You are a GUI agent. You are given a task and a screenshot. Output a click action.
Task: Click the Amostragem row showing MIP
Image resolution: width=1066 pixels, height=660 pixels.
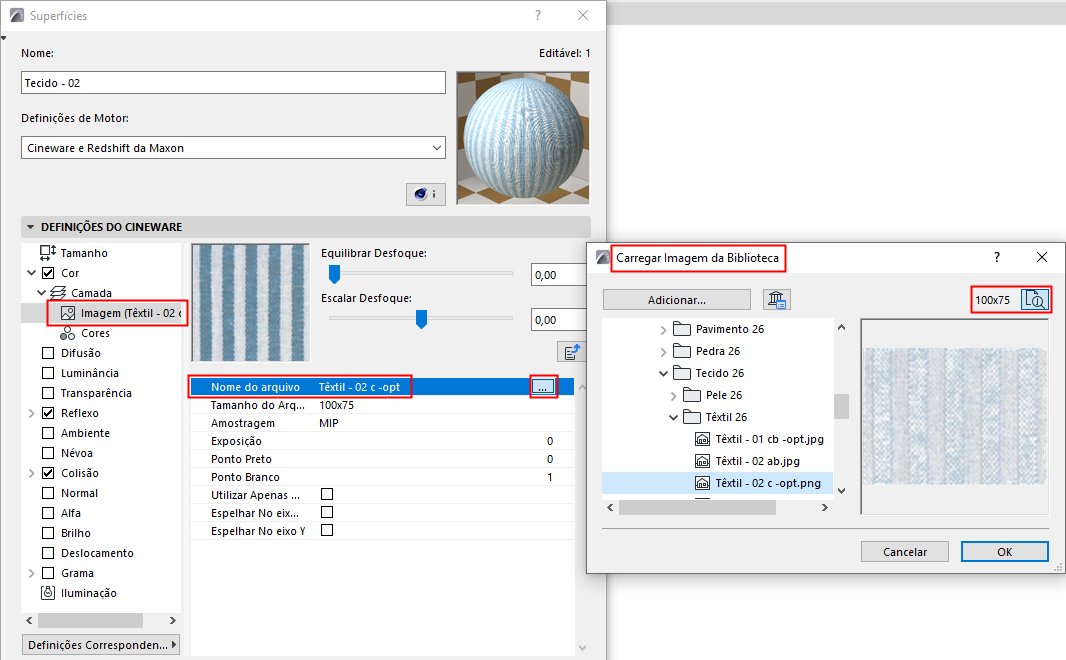(382, 423)
